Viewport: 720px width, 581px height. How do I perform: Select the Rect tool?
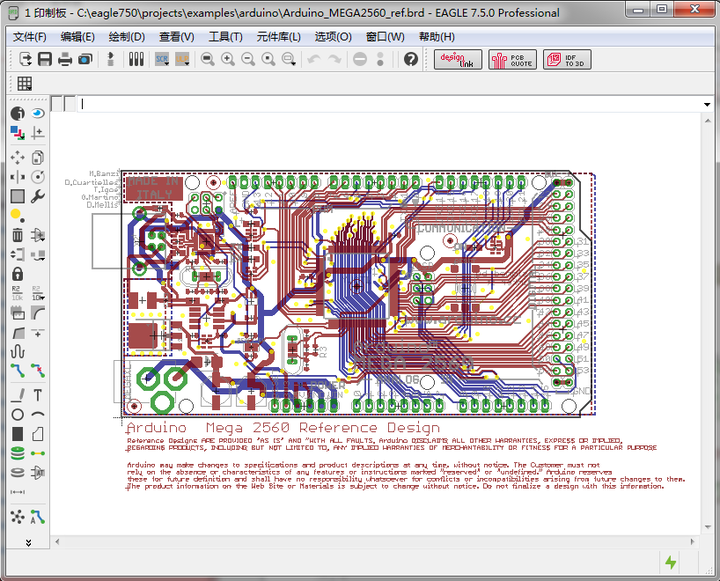[x=17, y=434]
